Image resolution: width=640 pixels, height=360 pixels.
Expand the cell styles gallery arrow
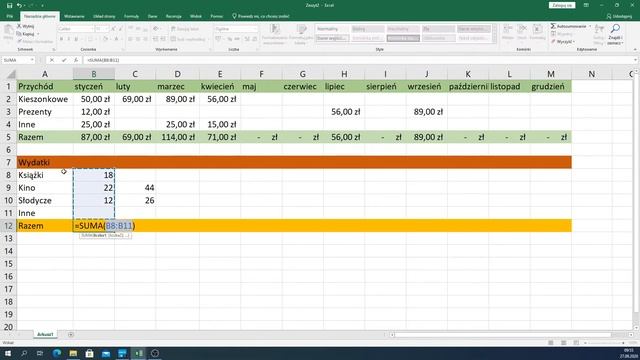(x=494, y=41)
